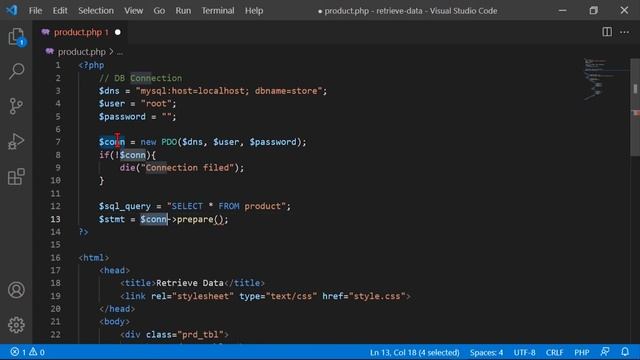The width and height of the screenshot is (640, 360).
Task: Click the <body> tag on line 21
Action: click(115, 322)
